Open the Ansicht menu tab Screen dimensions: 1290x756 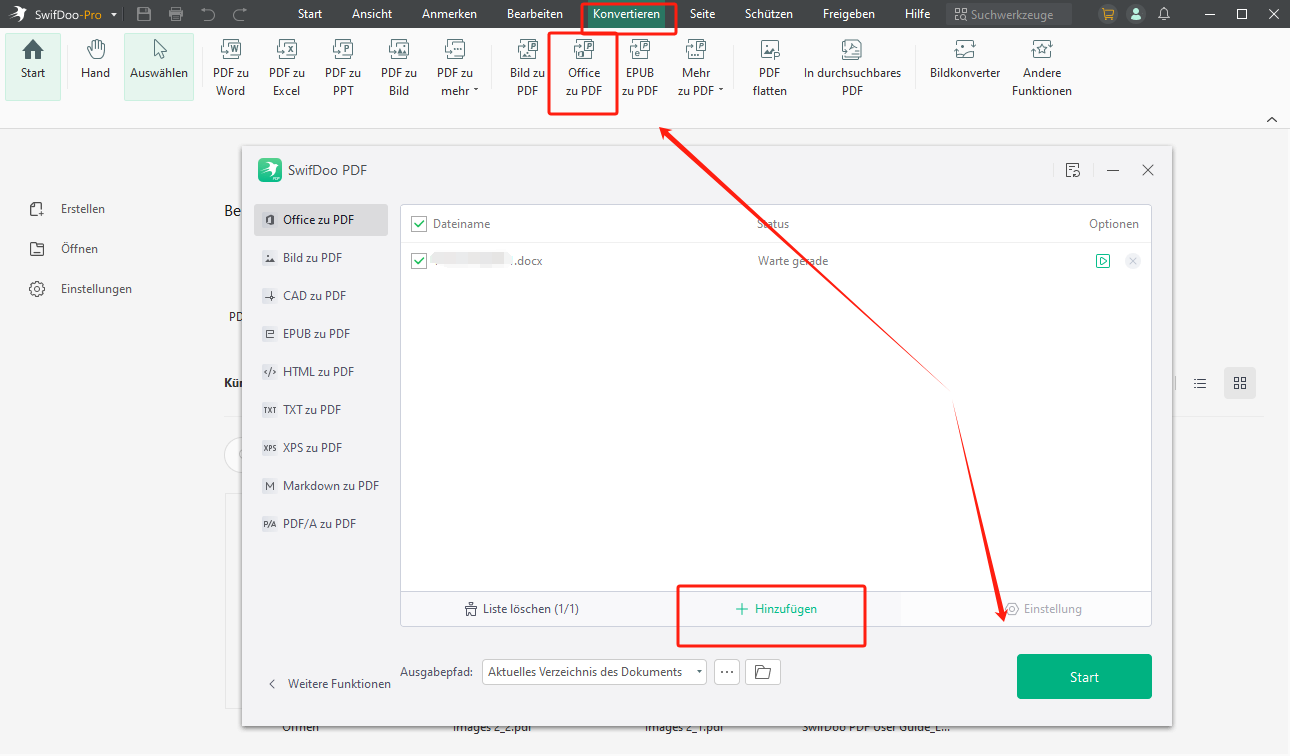(372, 14)
